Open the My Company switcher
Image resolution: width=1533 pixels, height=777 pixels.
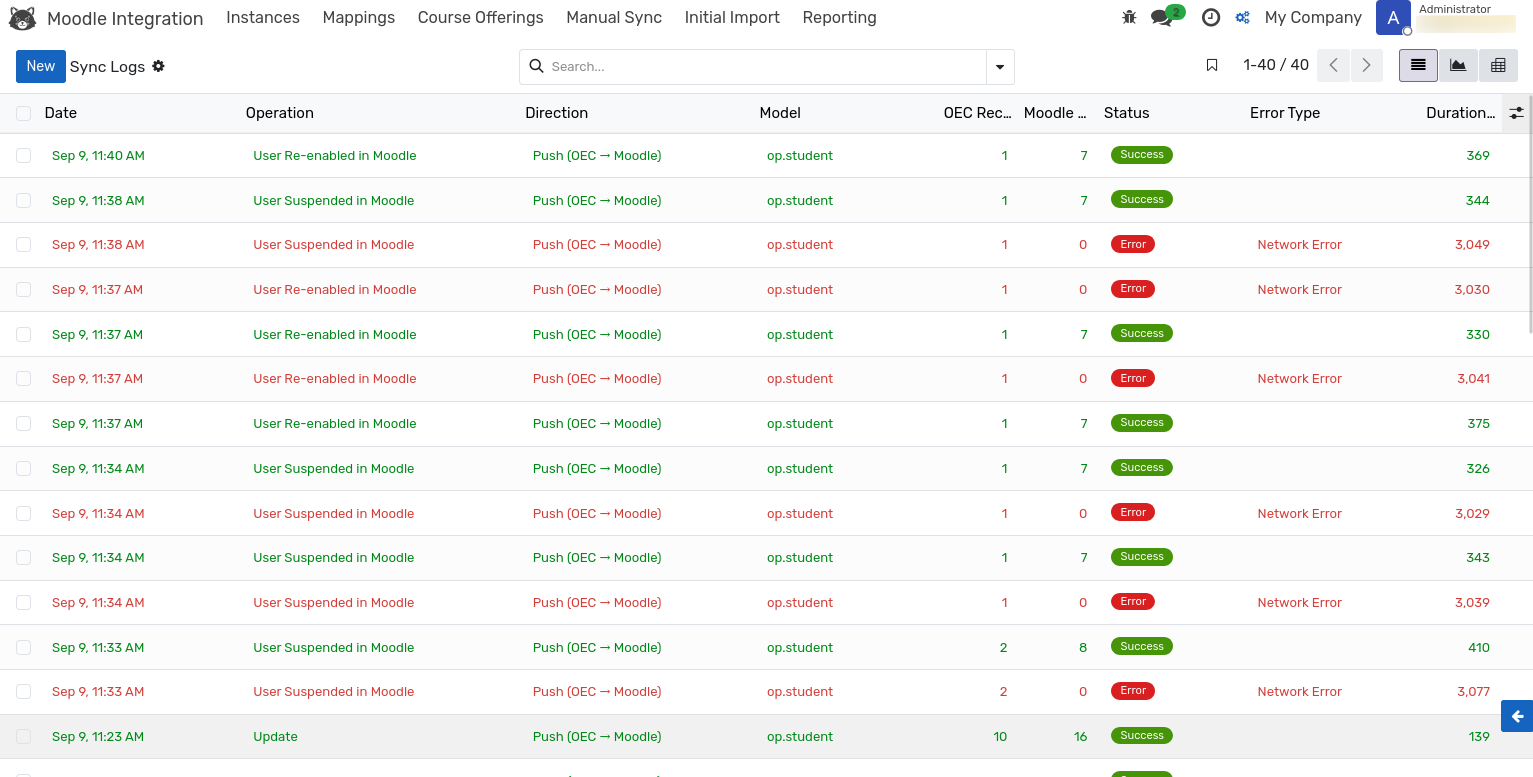coord(1313,17)
